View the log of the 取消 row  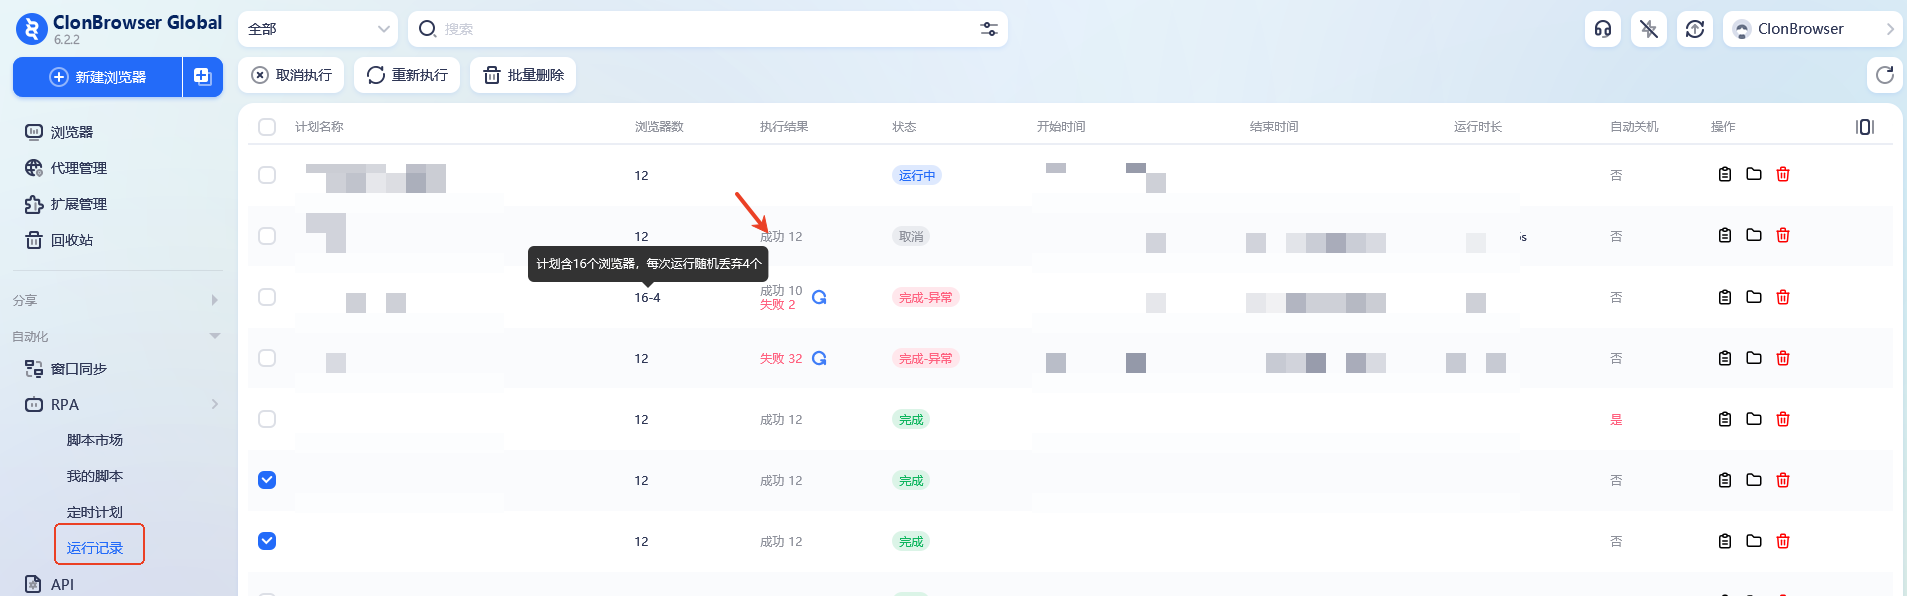pyautogui.click(x=1724, y=236)
